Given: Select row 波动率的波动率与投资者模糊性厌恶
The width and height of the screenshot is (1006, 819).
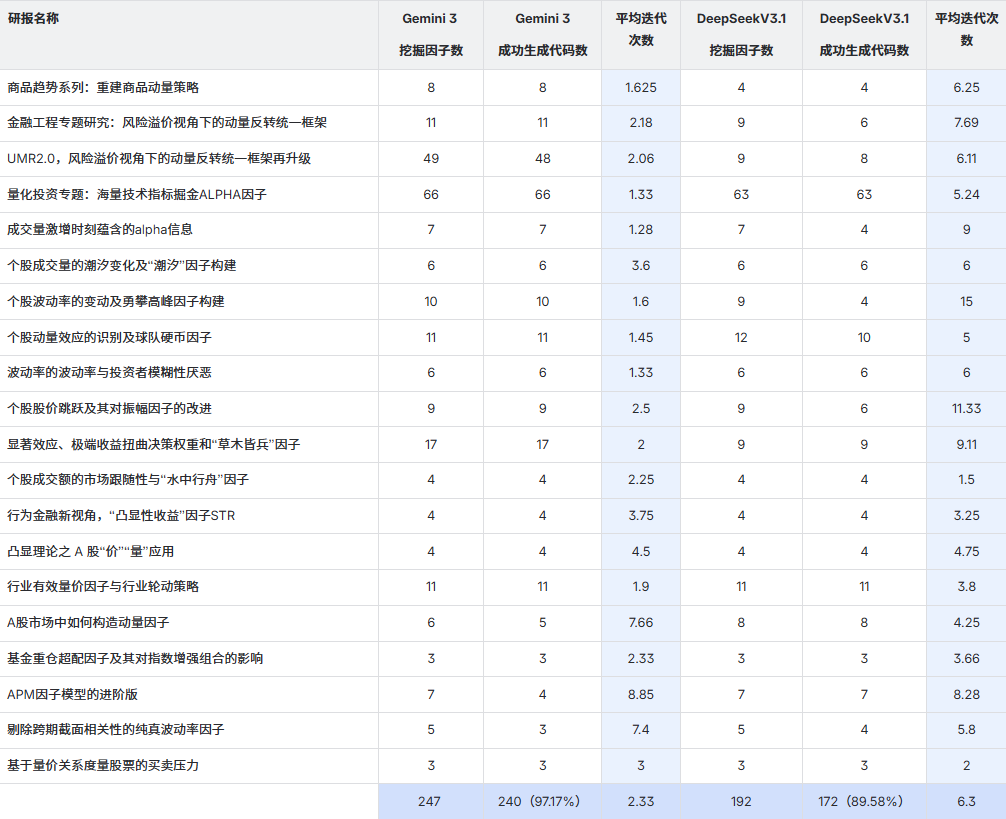Looking at the screenshot, I should click(x=503, y=373).
